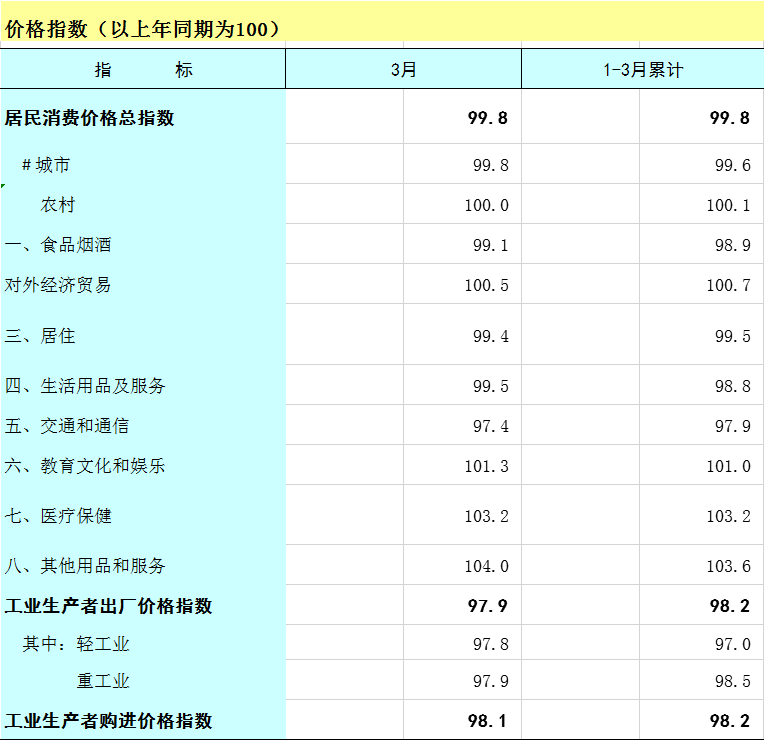Click the 3月 value 101.3 cell
Viewport: 764px width, 740px height.
click(486, 466)
